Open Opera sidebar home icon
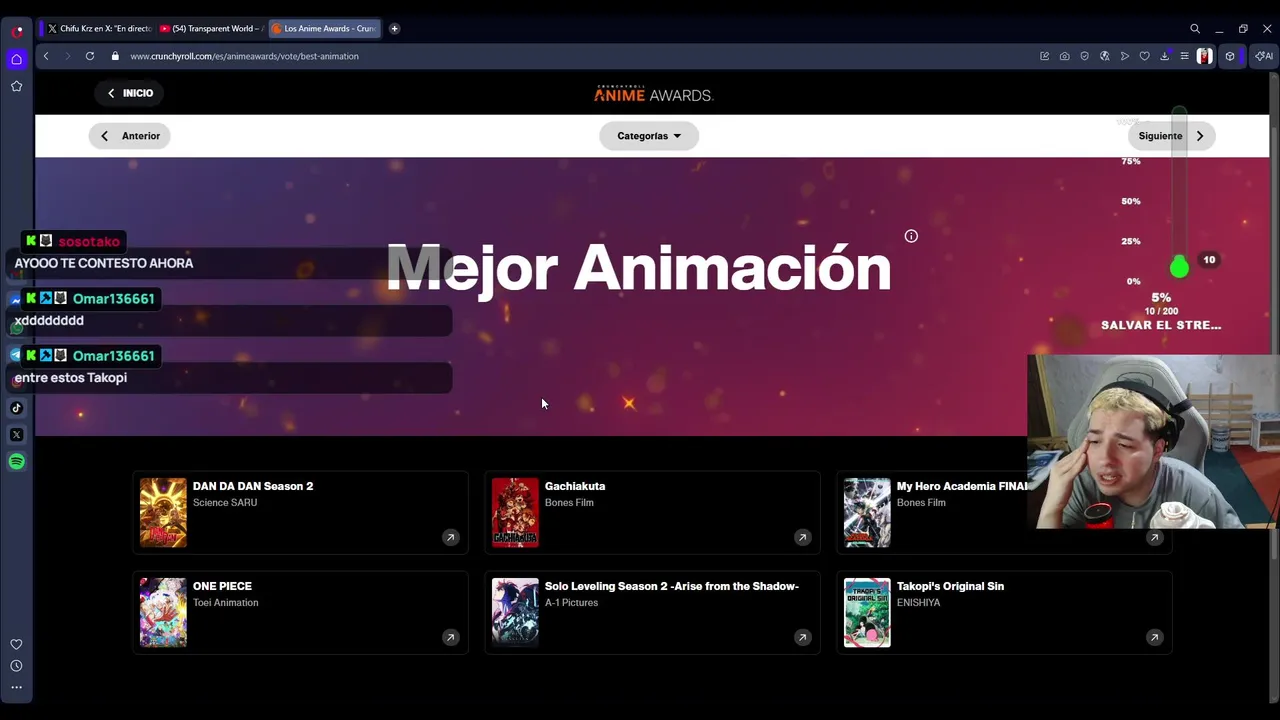The image size is (1280, 720). tap(16, 60)
